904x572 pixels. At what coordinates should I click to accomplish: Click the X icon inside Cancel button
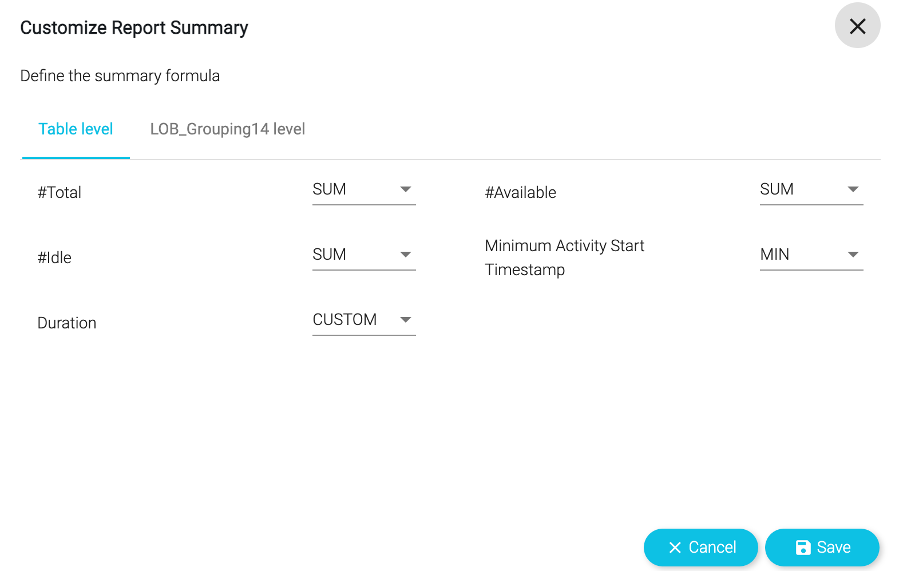pos(675,547)
